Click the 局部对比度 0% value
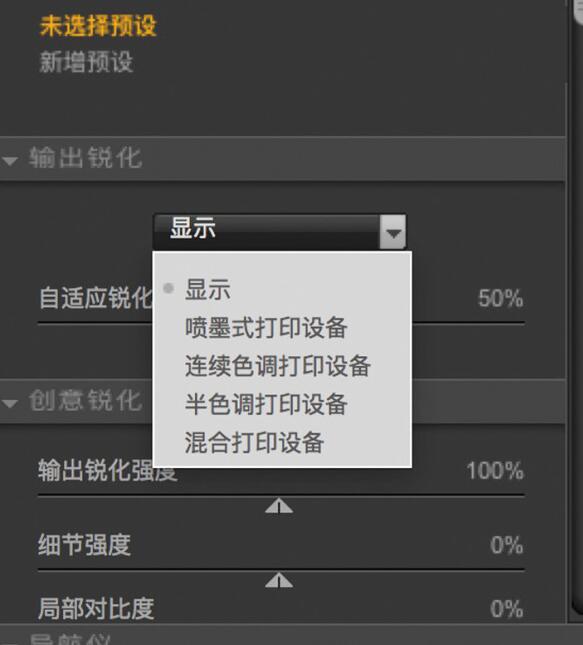The height and width of the screenshot is (645, 583). 507,609
